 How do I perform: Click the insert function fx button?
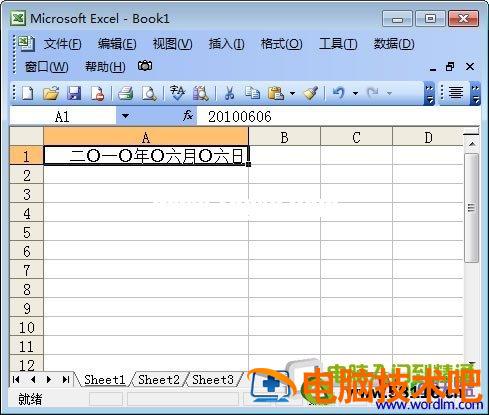pyautogui.click(x=188, y=116)
